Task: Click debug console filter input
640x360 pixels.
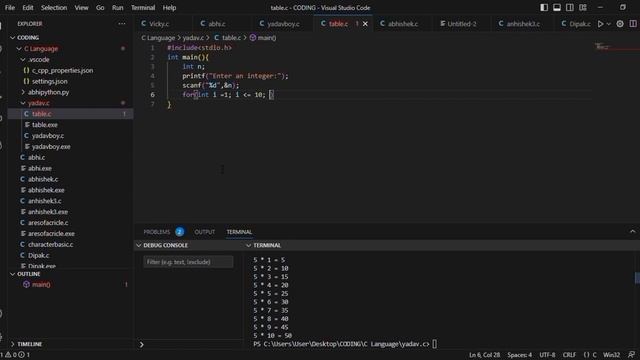Action: pyautogui.click(x=188, y=262)
